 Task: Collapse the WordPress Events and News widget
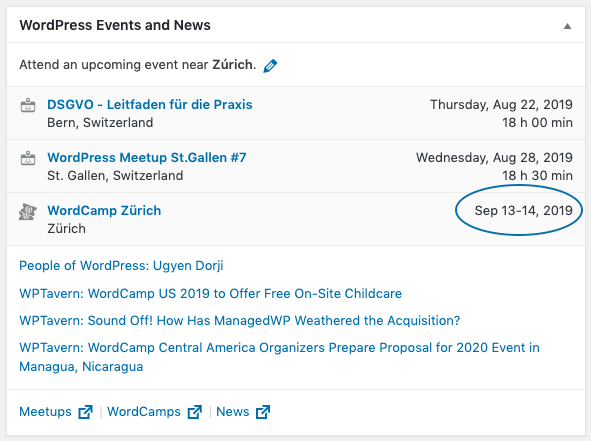567,26
